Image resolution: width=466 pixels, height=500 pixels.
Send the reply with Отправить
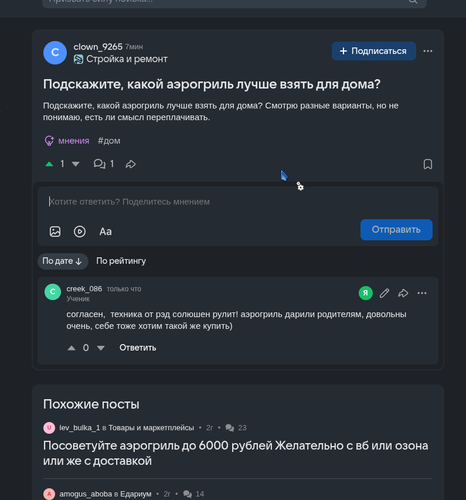pos(396,230)
